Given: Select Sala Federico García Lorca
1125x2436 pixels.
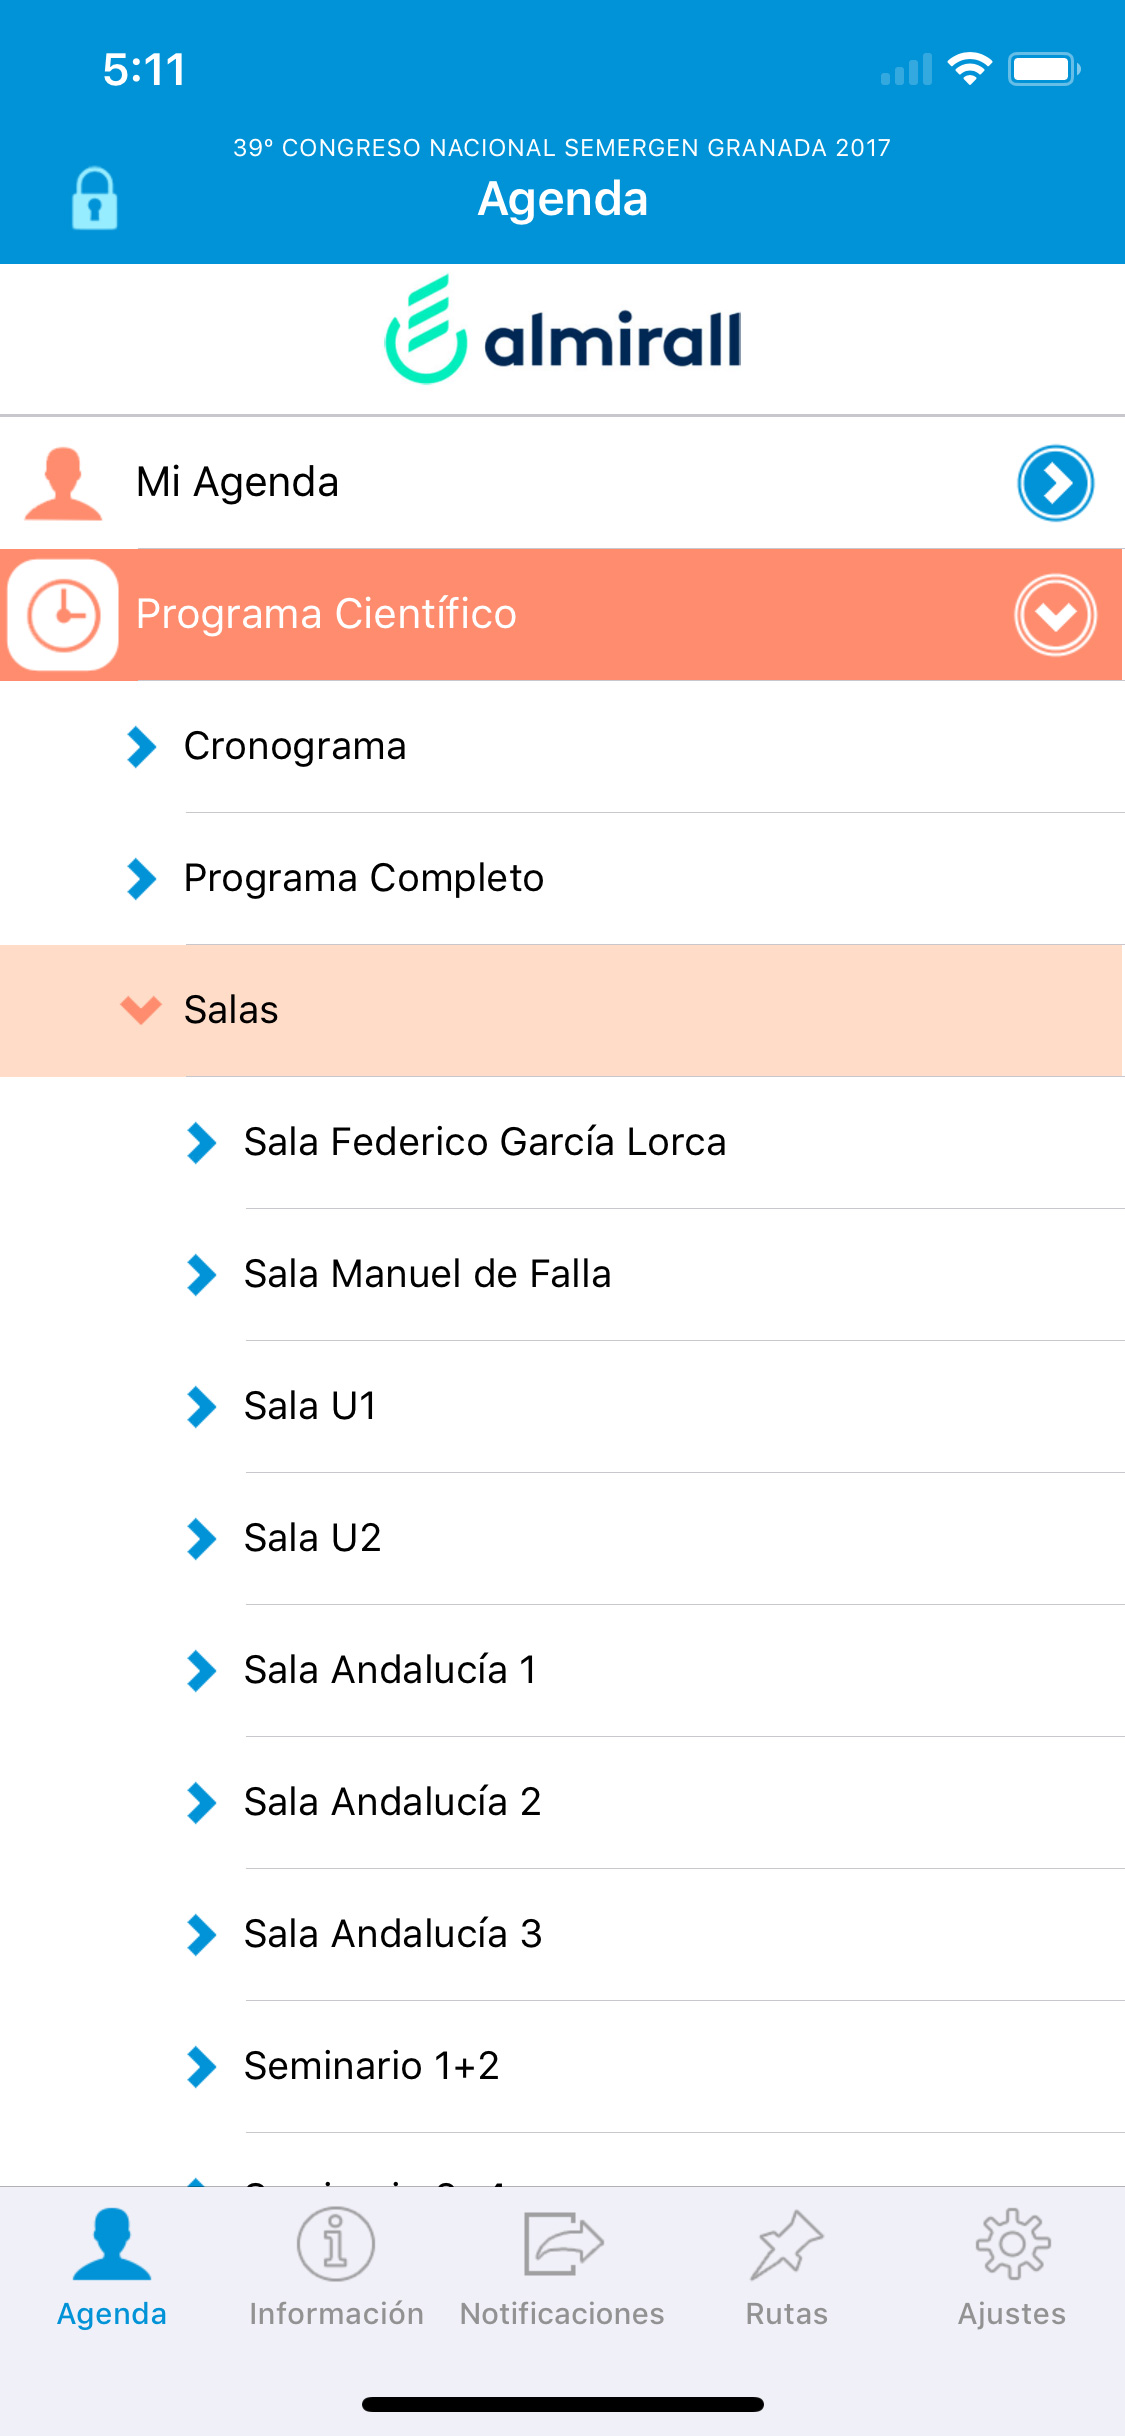Looking at the screenshot, I should pos(562,1142).
